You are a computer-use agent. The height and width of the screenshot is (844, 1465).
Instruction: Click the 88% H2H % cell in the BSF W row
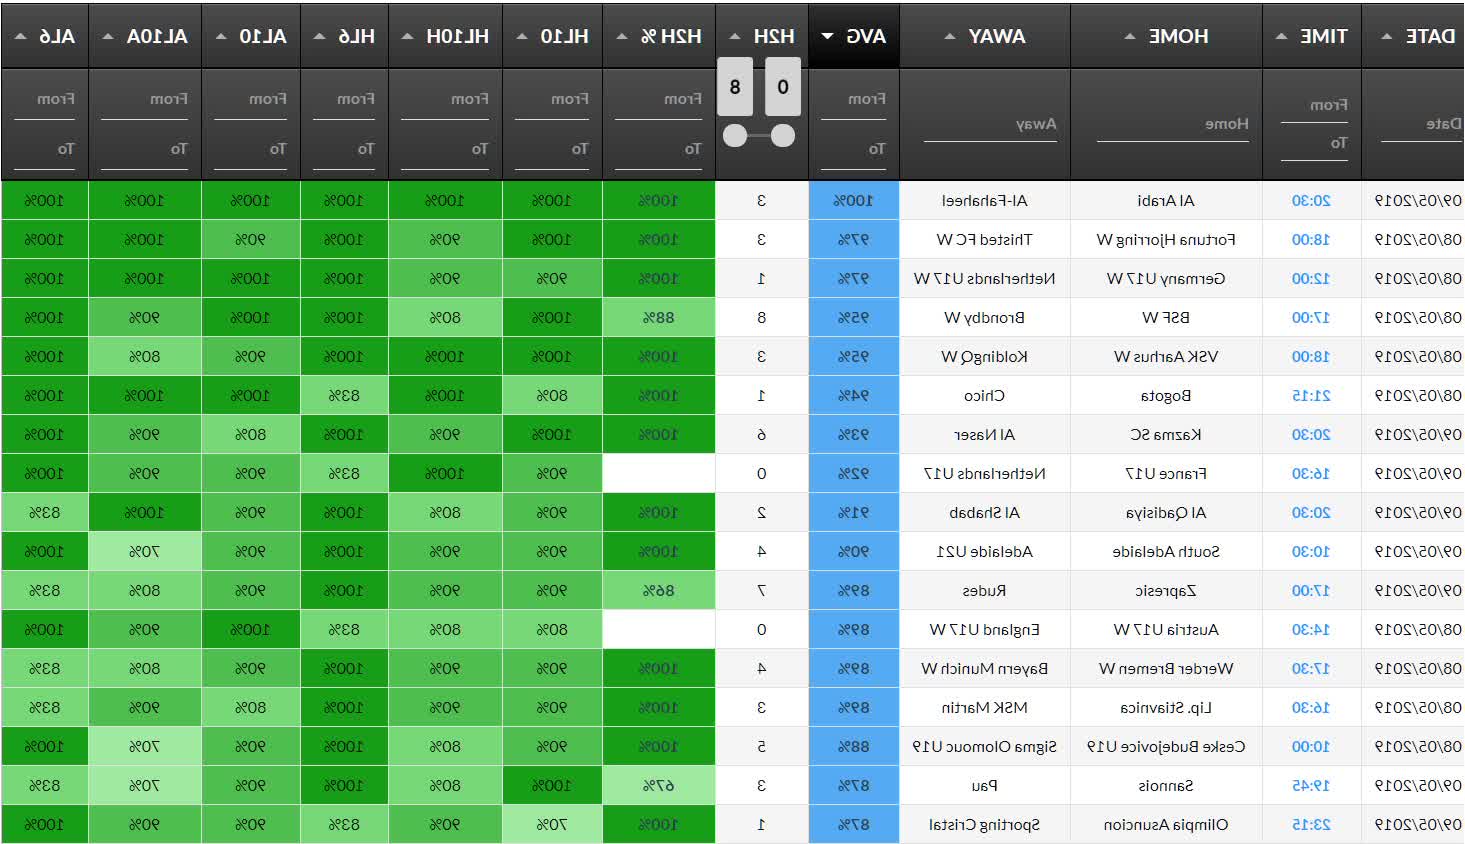658,318
